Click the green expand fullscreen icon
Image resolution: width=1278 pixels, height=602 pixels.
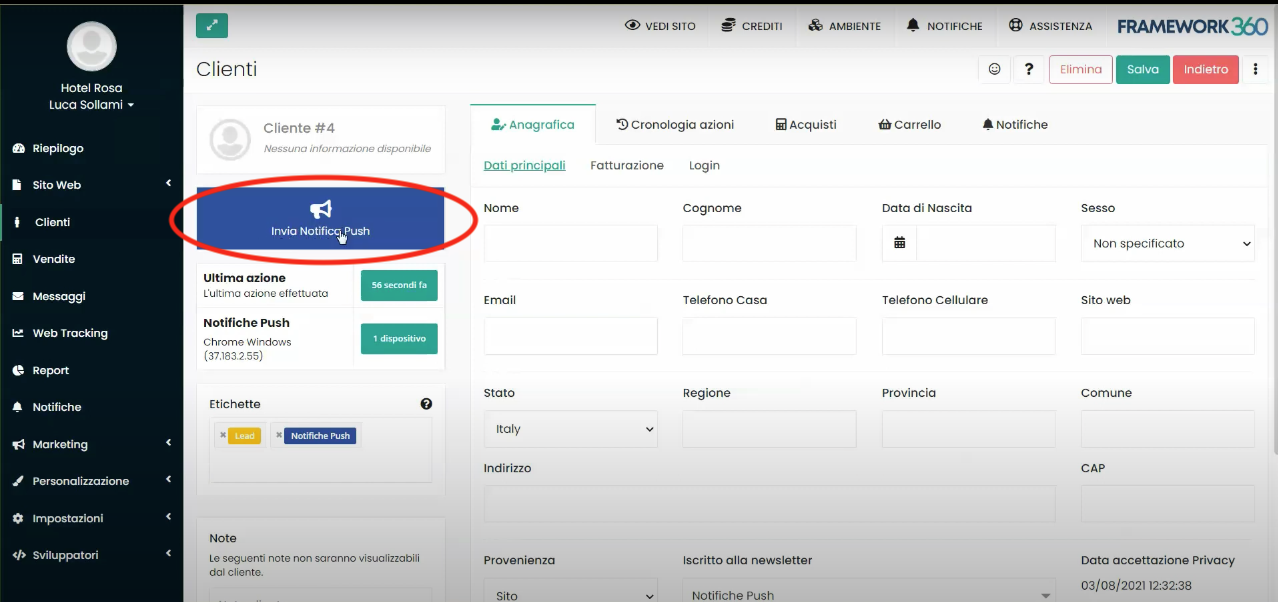point(212,25)
